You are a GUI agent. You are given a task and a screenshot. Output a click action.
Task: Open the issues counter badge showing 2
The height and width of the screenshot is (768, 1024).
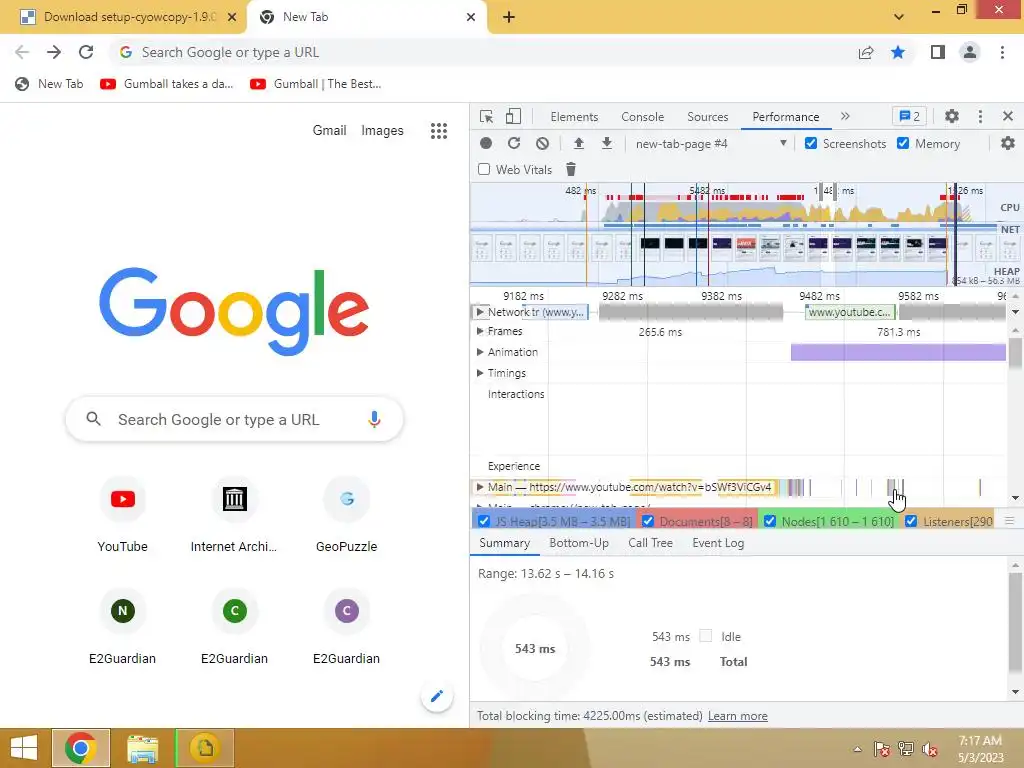[910, 116]
